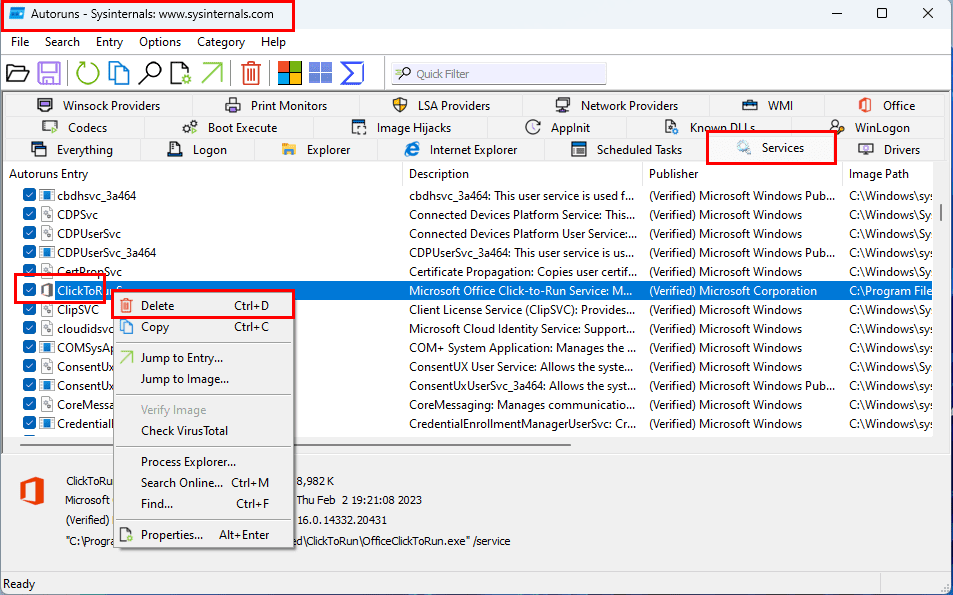The width and height of the screenshot is (953, 595).
Task: Click Process Explorer... in context menu
Action: pos(204,462)
